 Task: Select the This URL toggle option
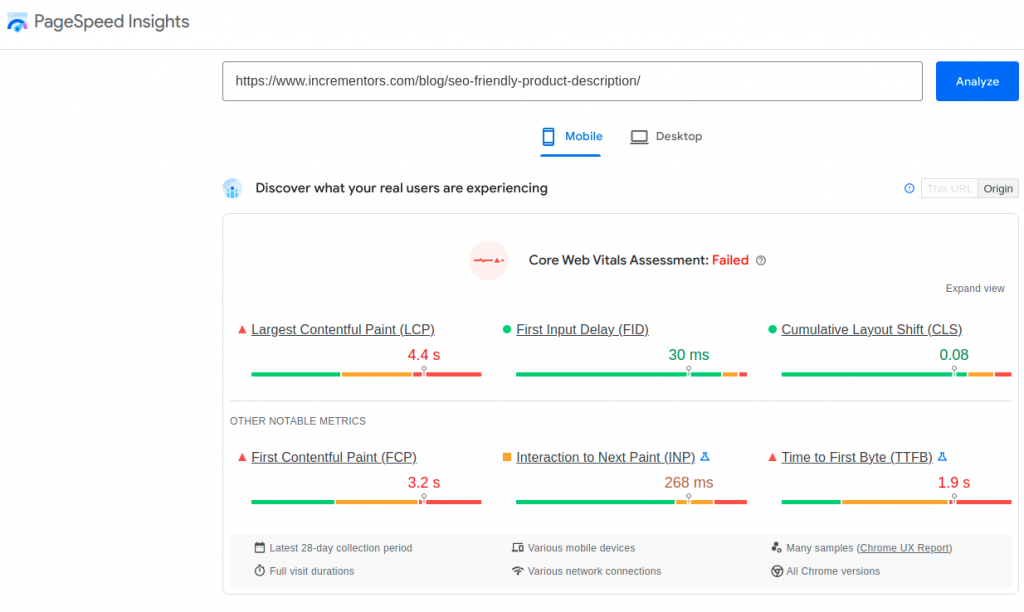click(950, 189)
